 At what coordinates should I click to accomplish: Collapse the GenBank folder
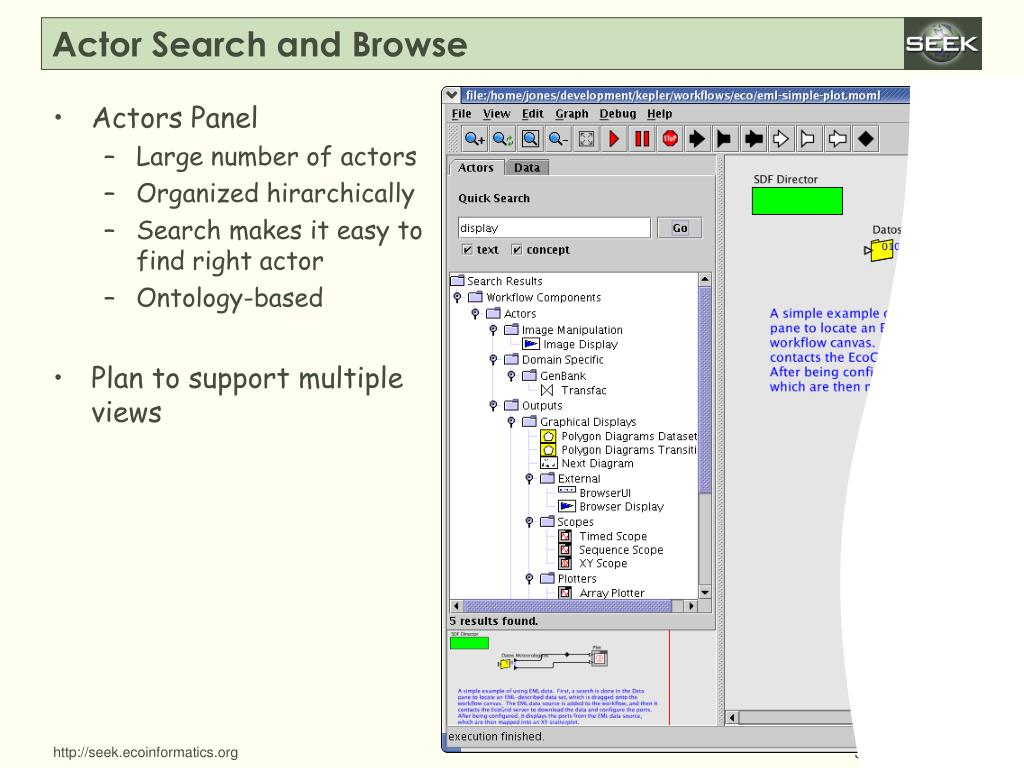tap(511, 376)
